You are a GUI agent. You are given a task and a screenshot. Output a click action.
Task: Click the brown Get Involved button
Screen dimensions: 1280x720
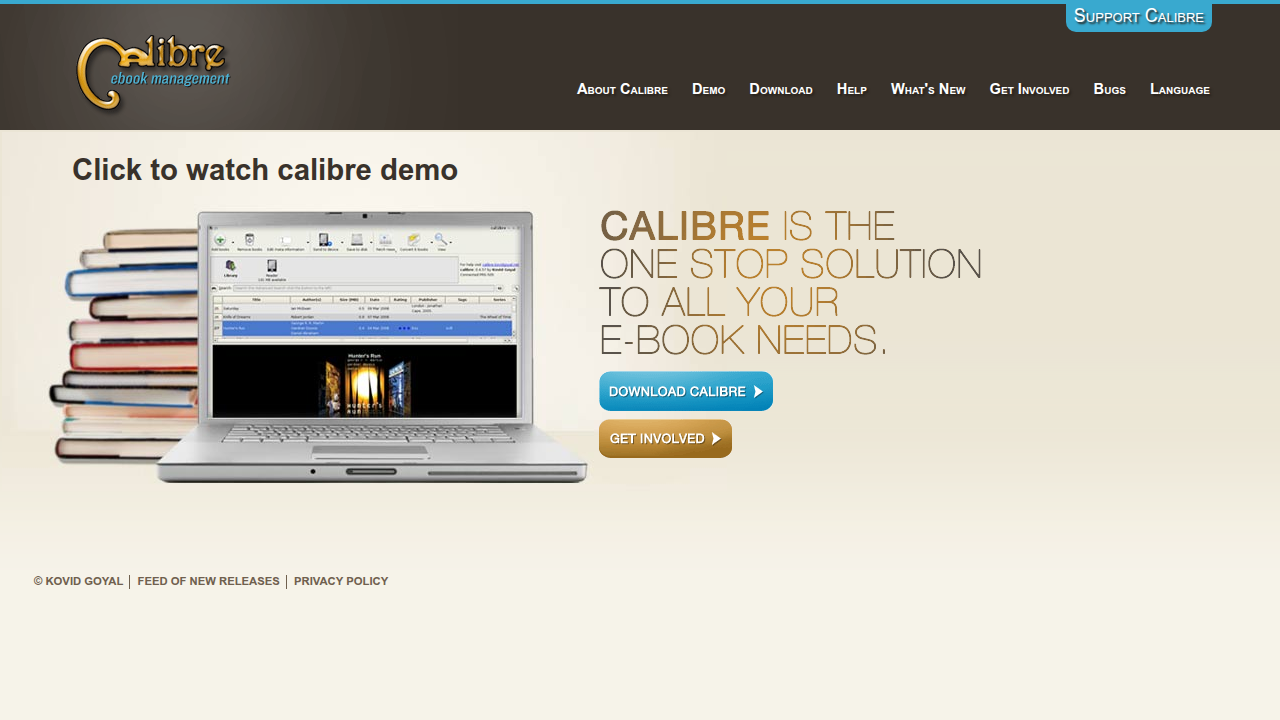pyautogui.click(x=665, y=438)
